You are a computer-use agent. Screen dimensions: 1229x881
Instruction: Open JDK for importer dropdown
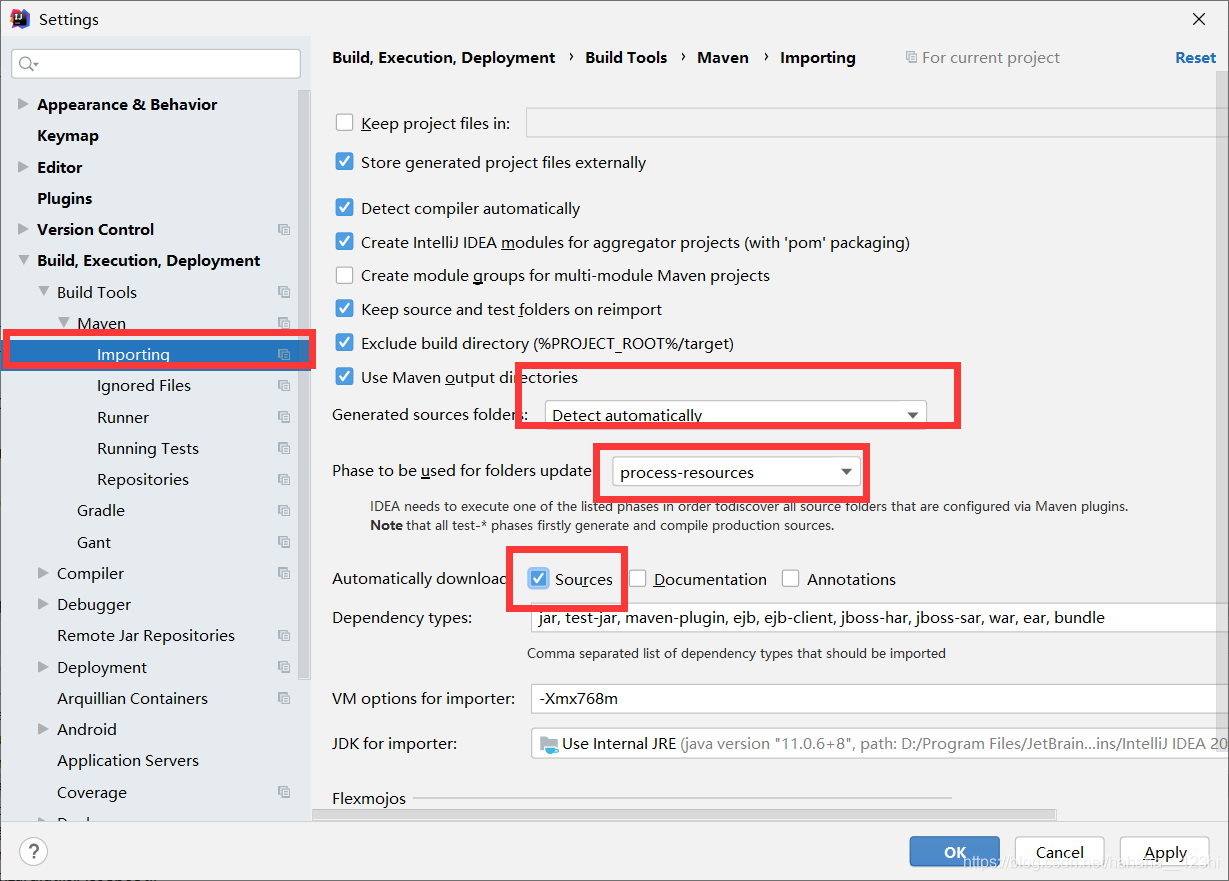[879, 744]
